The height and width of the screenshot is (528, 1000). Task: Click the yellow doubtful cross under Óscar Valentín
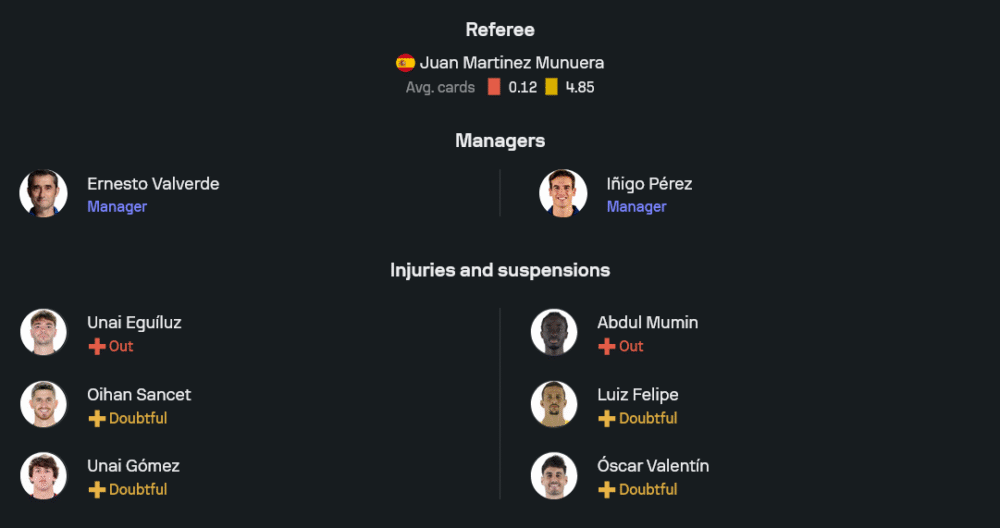607,490
